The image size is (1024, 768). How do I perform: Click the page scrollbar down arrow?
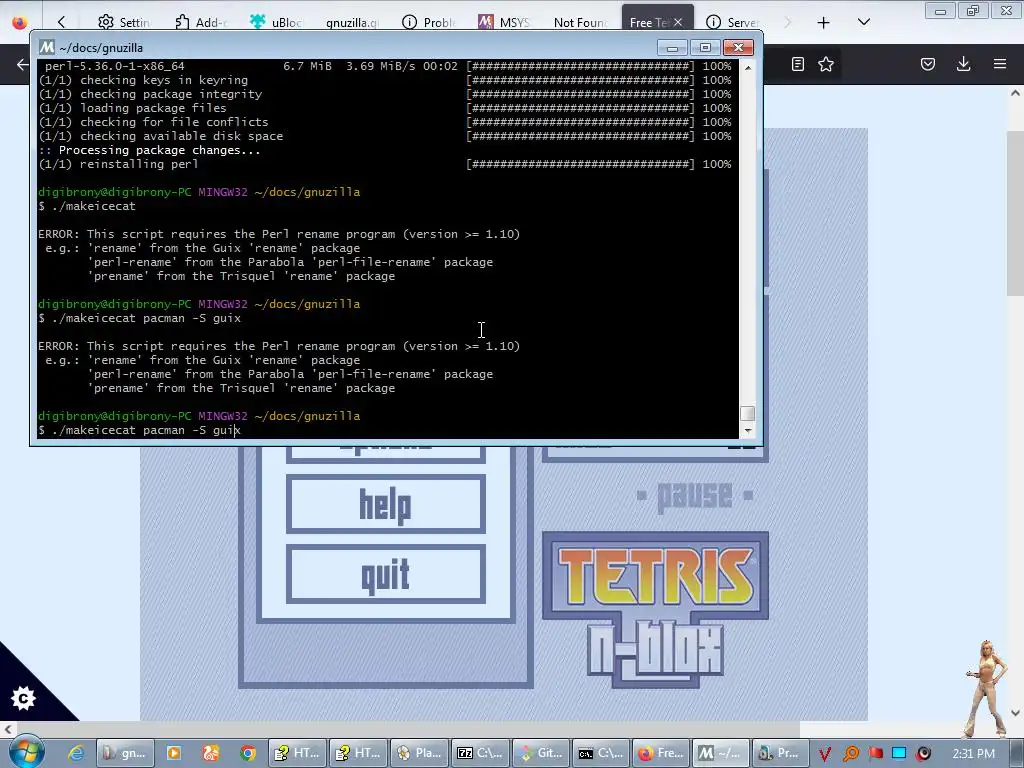(x=1015, y=713)
